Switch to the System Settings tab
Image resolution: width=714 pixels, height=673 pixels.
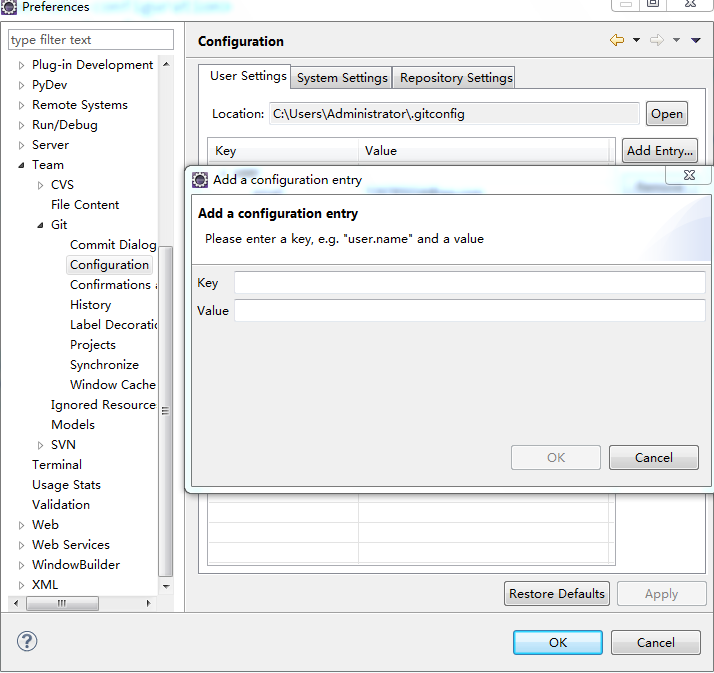(x=342, y=77)
